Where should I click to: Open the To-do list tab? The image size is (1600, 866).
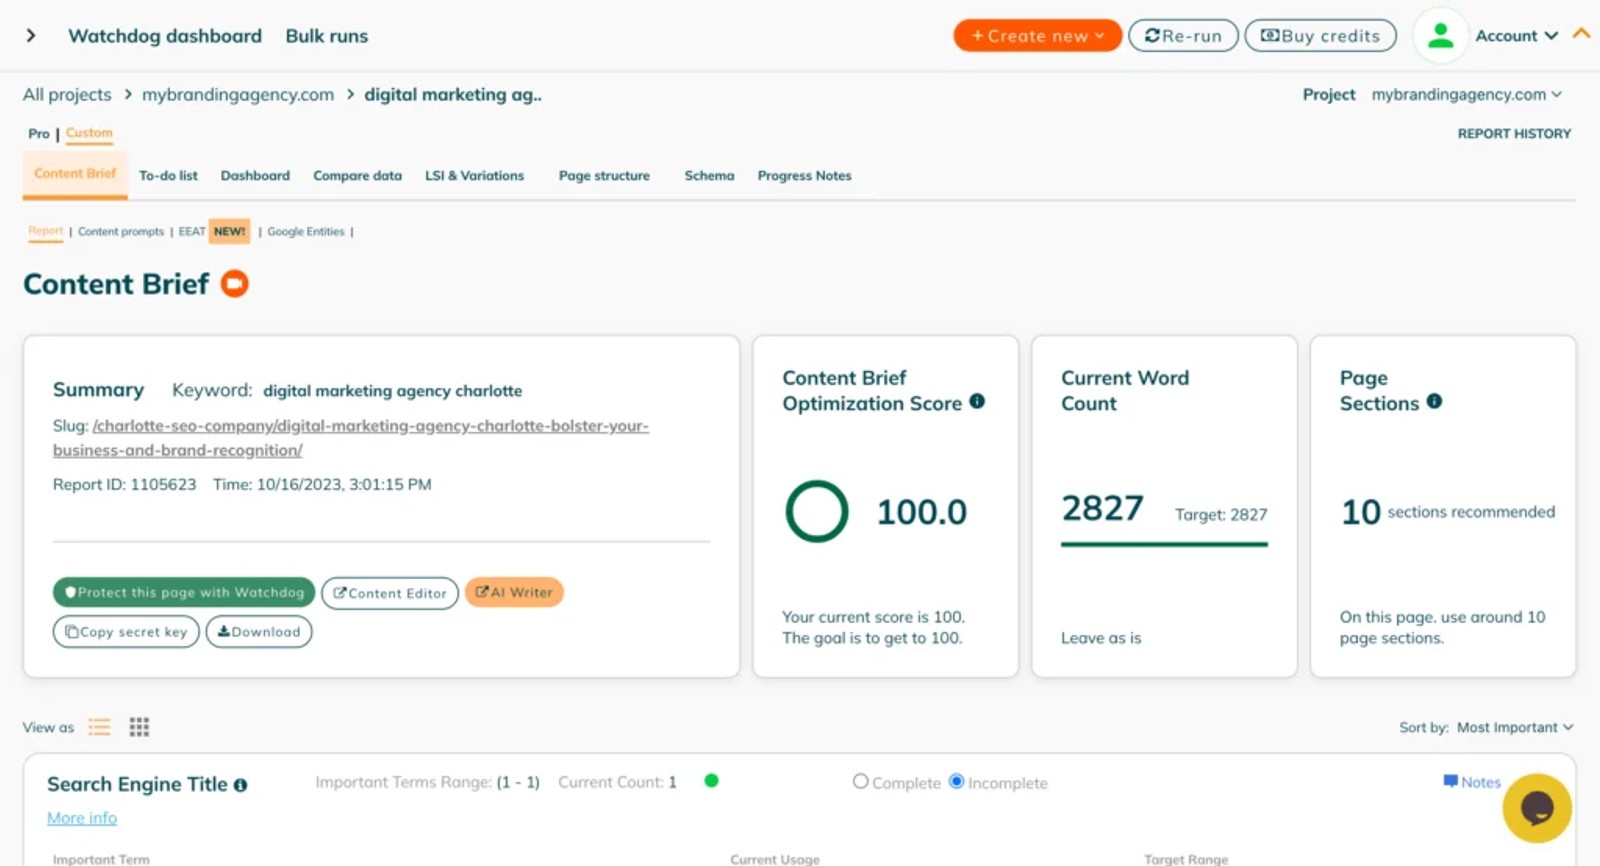click(x=168, y=175)
